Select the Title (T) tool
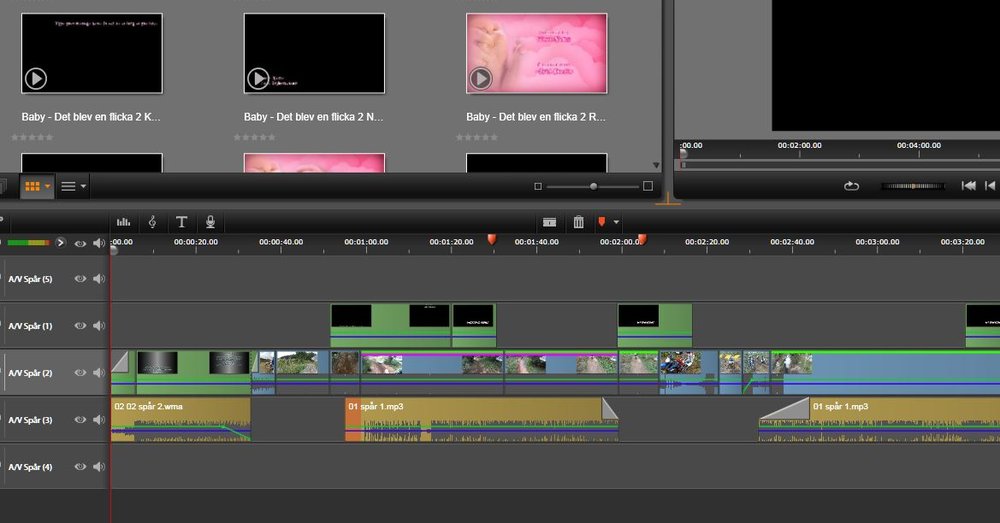 click(x=181, y=222)
